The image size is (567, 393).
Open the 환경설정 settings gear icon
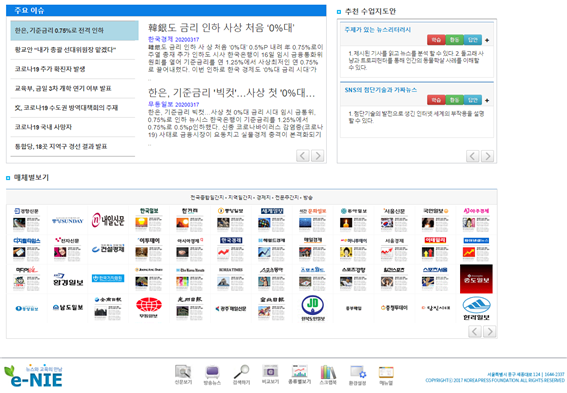[x=358, y=375]
